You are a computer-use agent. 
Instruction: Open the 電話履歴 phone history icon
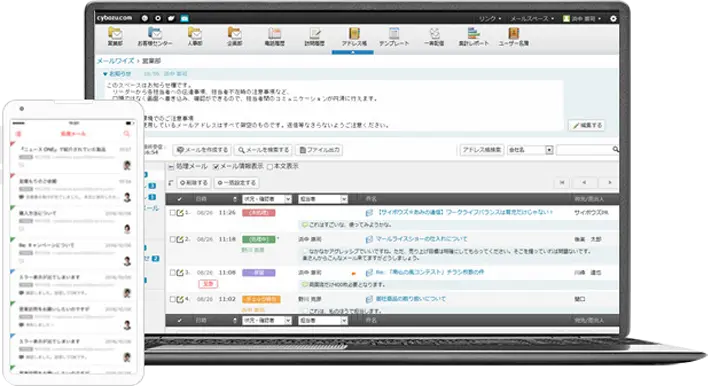point(275,37)
